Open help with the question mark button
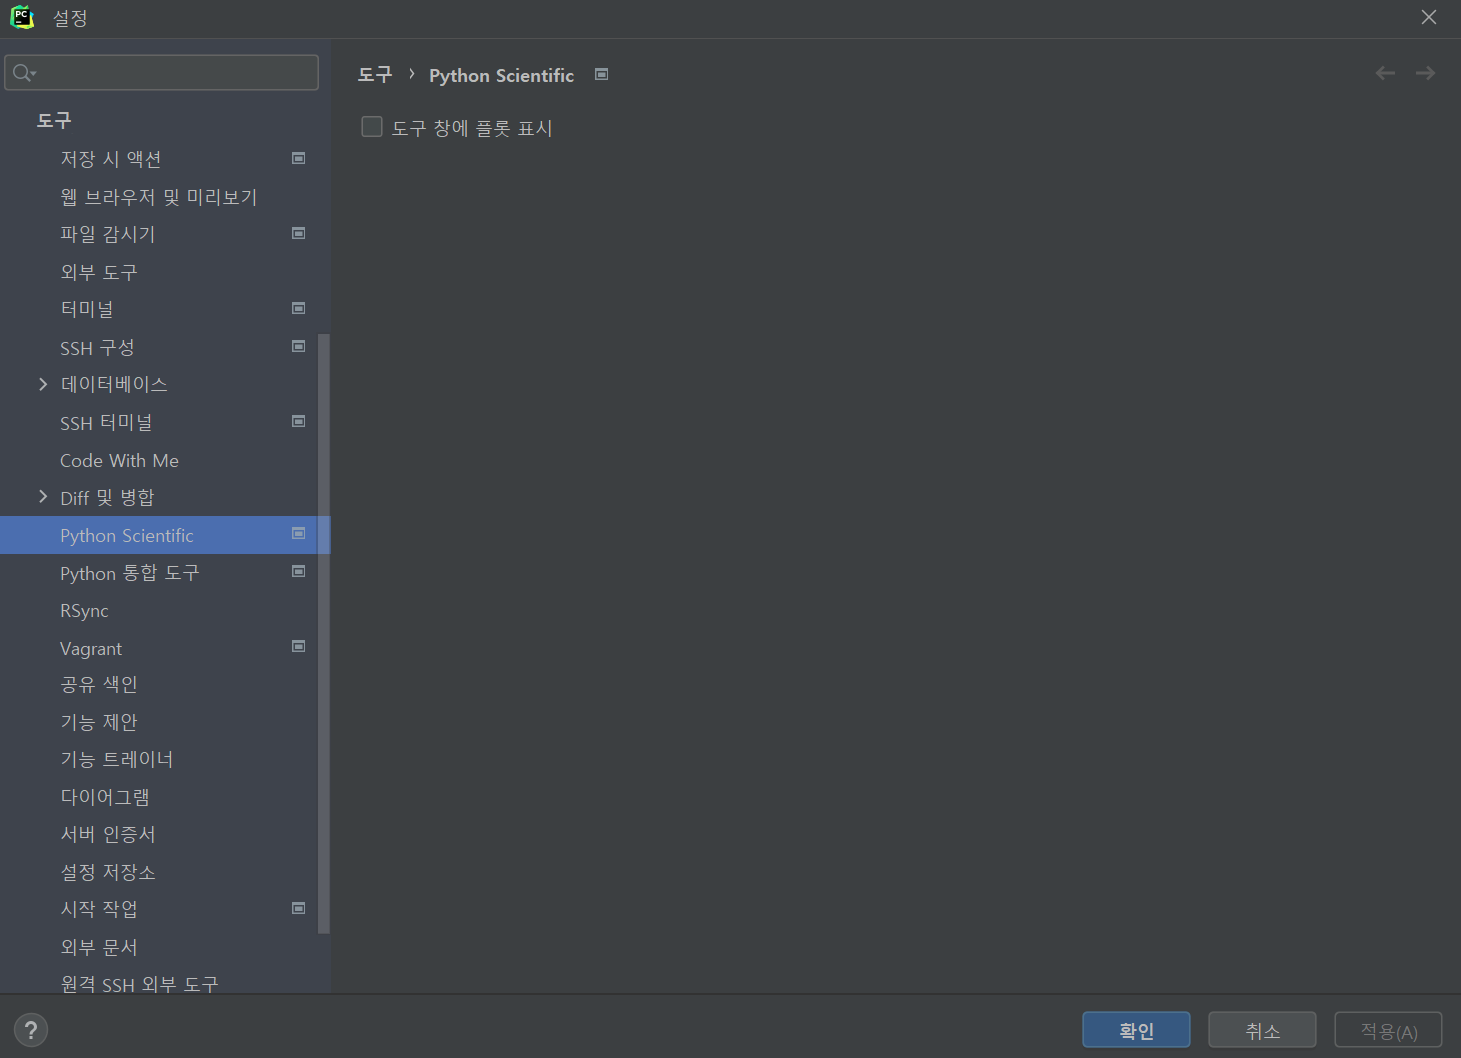1461x1058 pixels. pos(31,1030)
